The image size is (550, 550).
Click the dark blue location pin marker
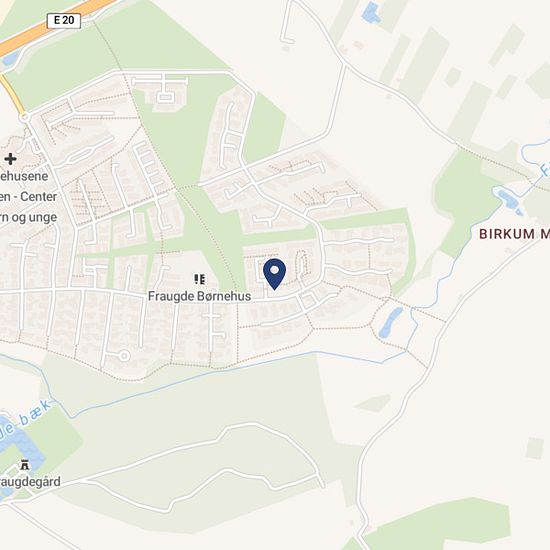[274, 274]
